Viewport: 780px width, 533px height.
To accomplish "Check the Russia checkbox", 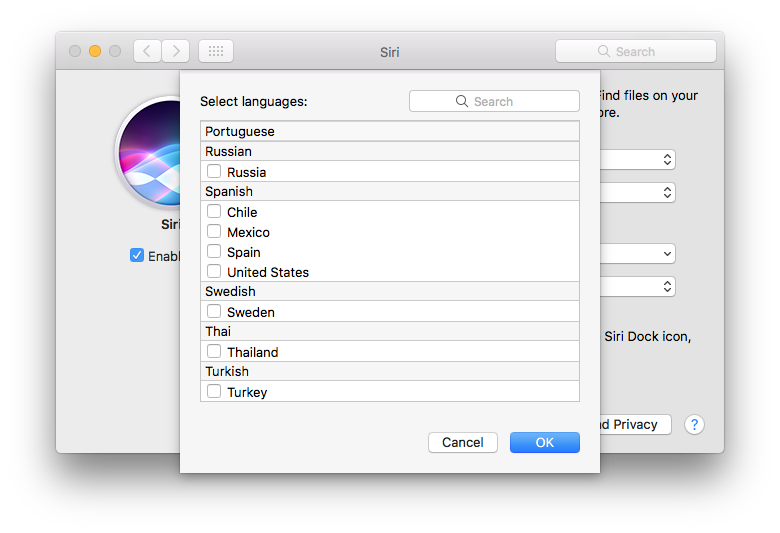I will click(214, 171).
